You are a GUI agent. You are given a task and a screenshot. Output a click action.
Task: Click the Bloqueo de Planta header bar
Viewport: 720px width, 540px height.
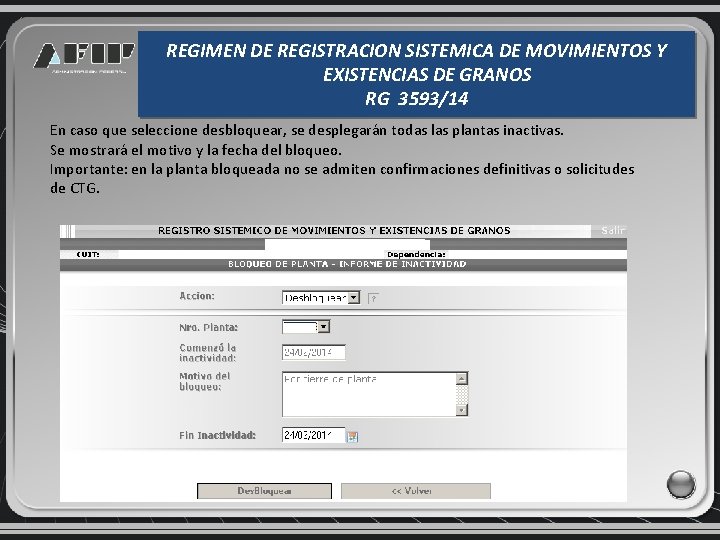click(x=343, y=264)
